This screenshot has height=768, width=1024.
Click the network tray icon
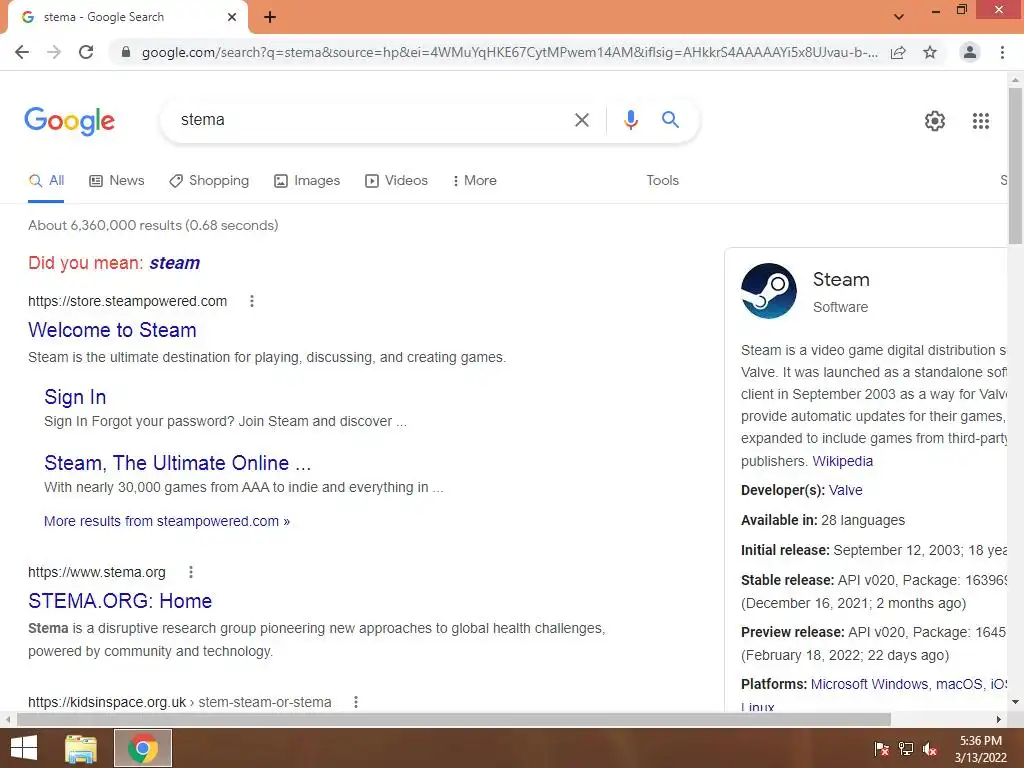click(906, 749)
